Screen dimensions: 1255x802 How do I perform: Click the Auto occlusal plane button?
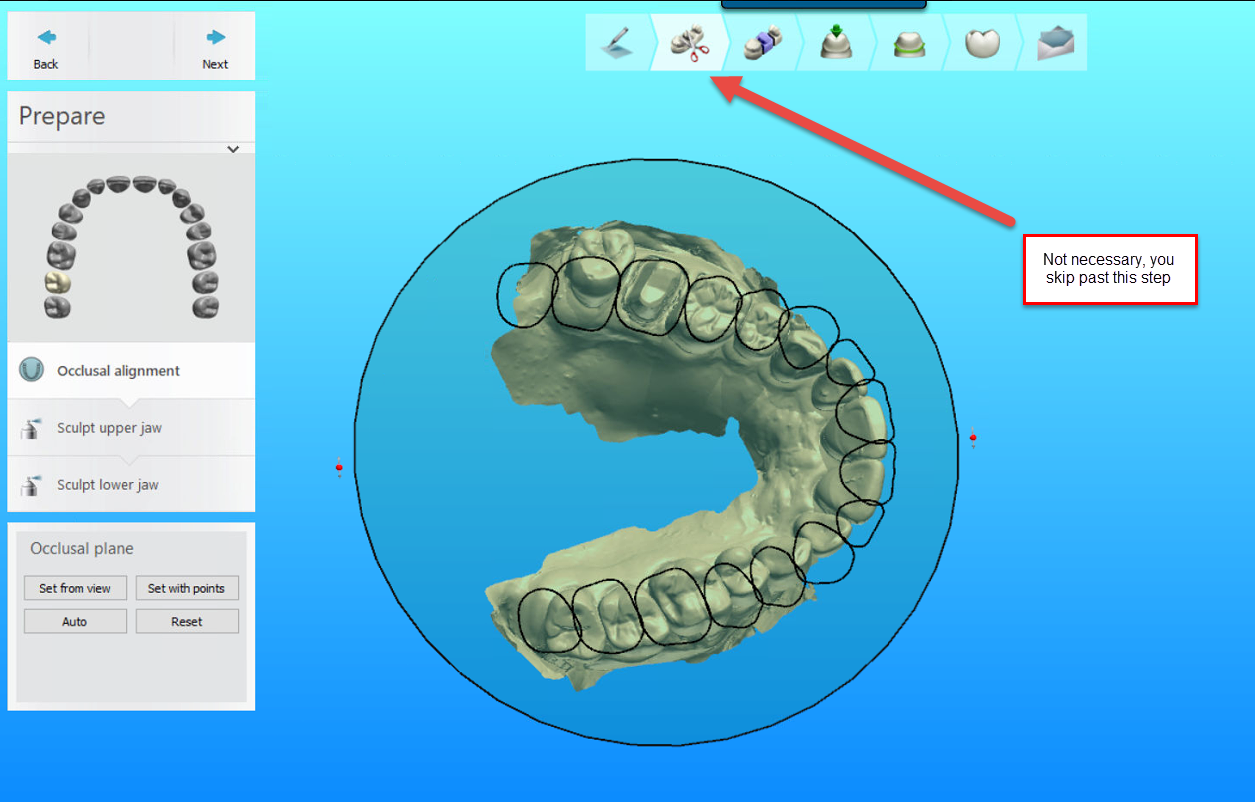[x=75, y=620]
